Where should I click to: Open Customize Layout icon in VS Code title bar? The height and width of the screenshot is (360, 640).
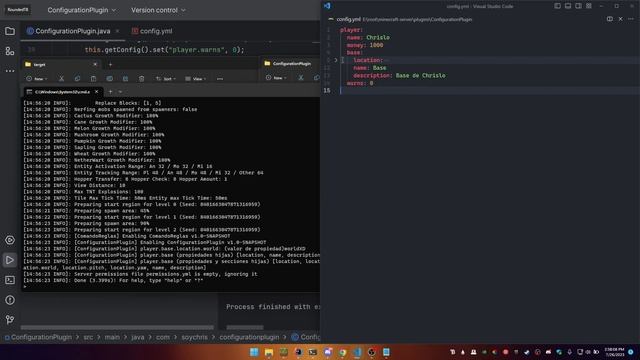pos(589,6)
